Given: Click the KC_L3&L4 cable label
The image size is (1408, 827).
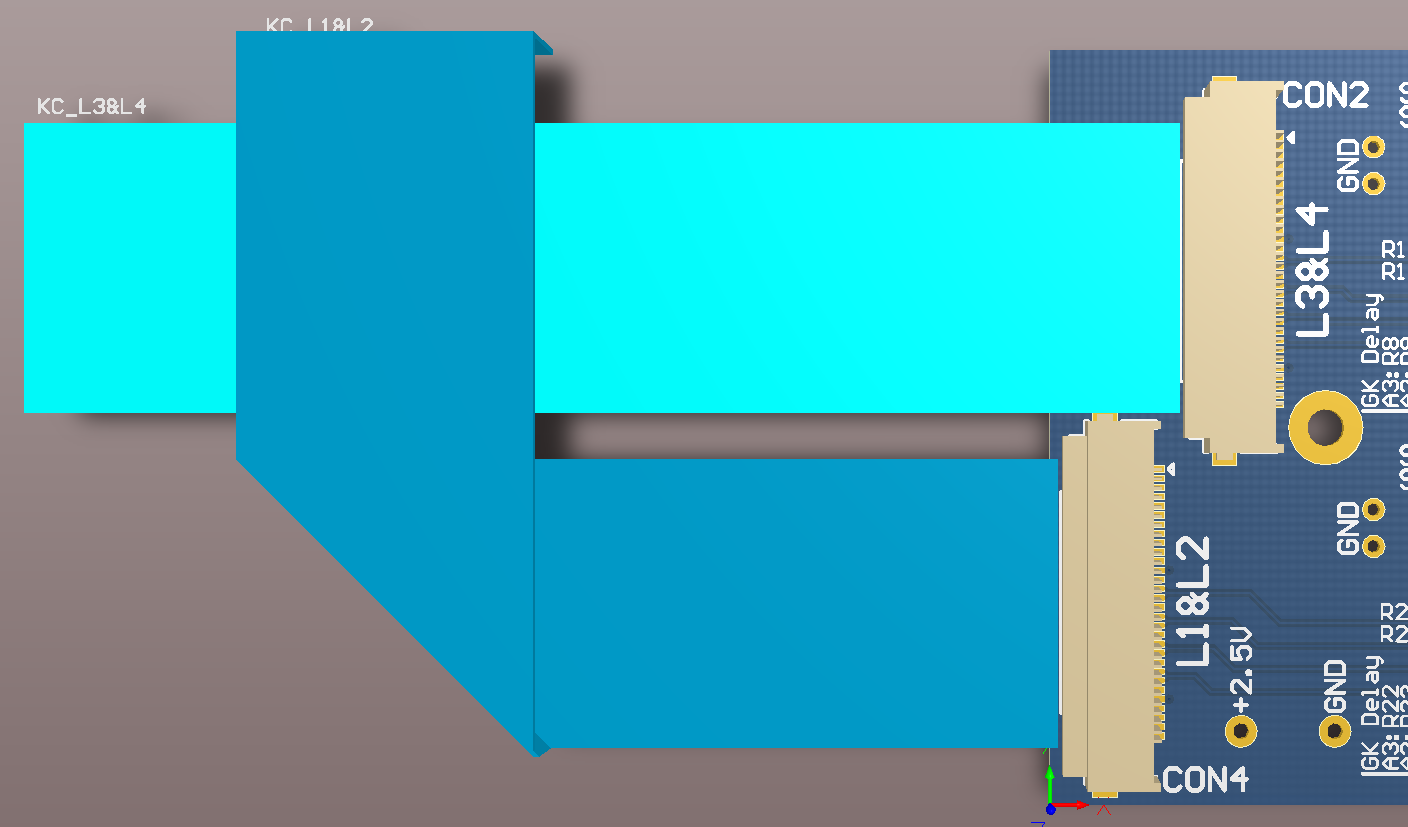Looking at the screenshot, I should coord(91,106).
